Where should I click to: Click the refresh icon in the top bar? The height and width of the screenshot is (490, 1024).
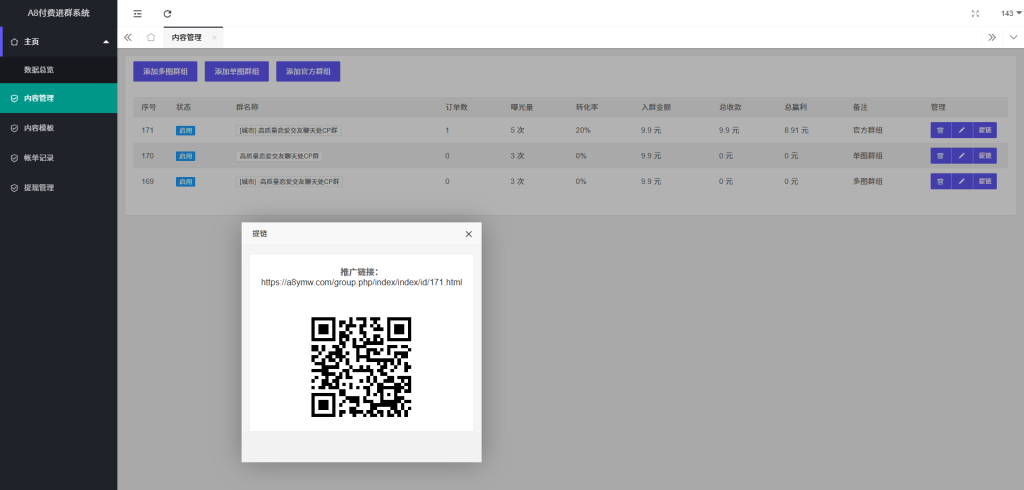[x=167, y=14]
